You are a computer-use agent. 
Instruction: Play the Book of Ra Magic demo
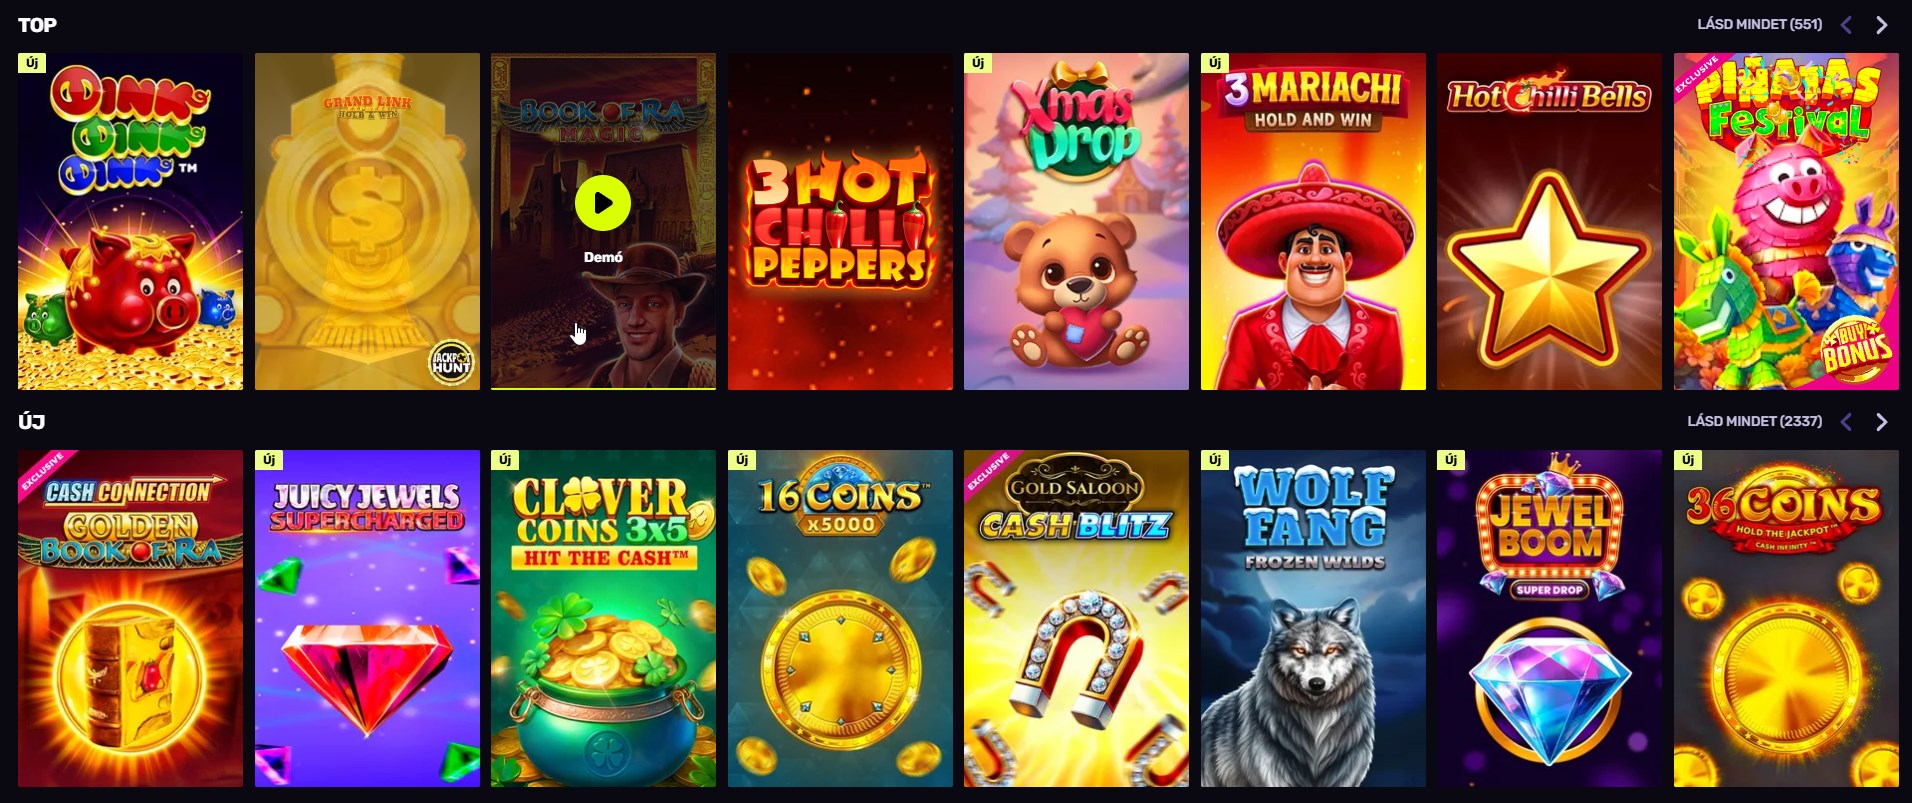[603, 203]
